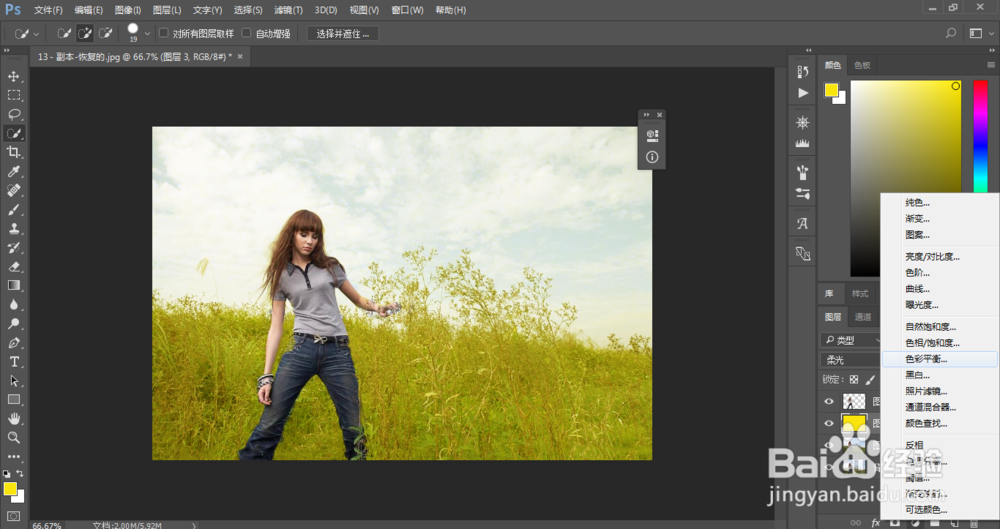Image resolution: width=1000 pixels, height=529 pixels.
Task: Click the New Selection mode icon
Action: click(64, 33)
